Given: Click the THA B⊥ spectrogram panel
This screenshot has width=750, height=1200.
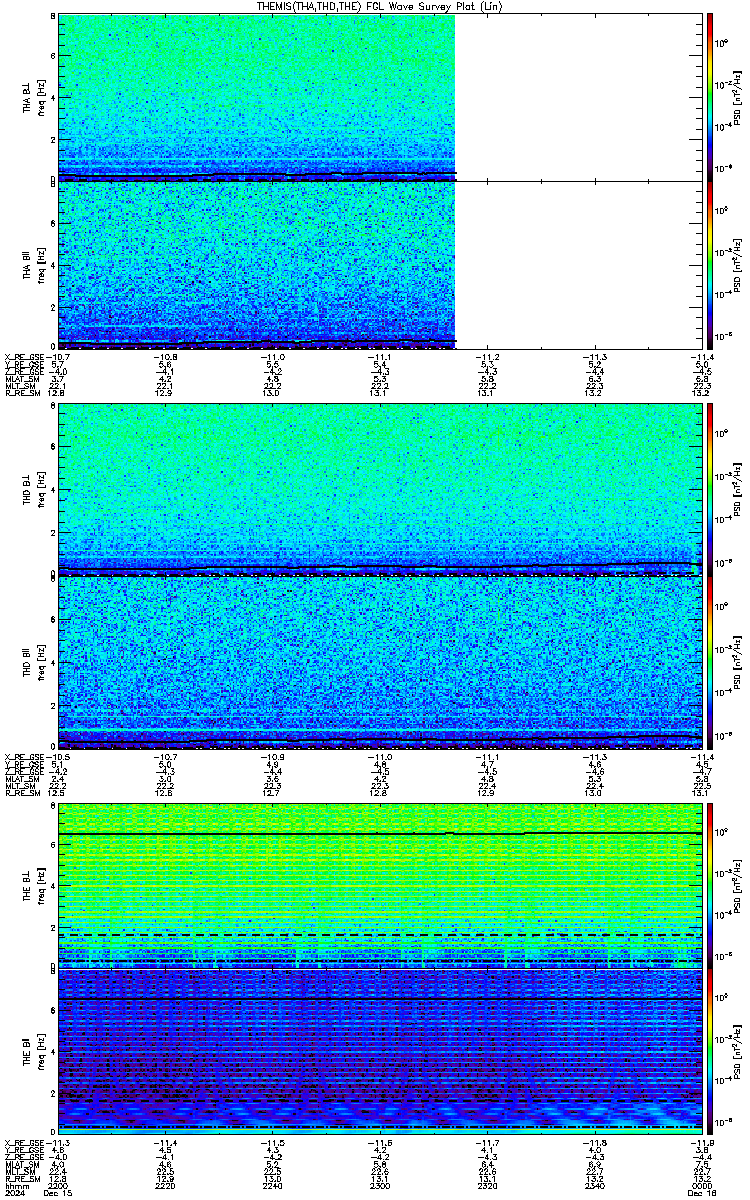Looking at the screenshot, I should [380, 97].
